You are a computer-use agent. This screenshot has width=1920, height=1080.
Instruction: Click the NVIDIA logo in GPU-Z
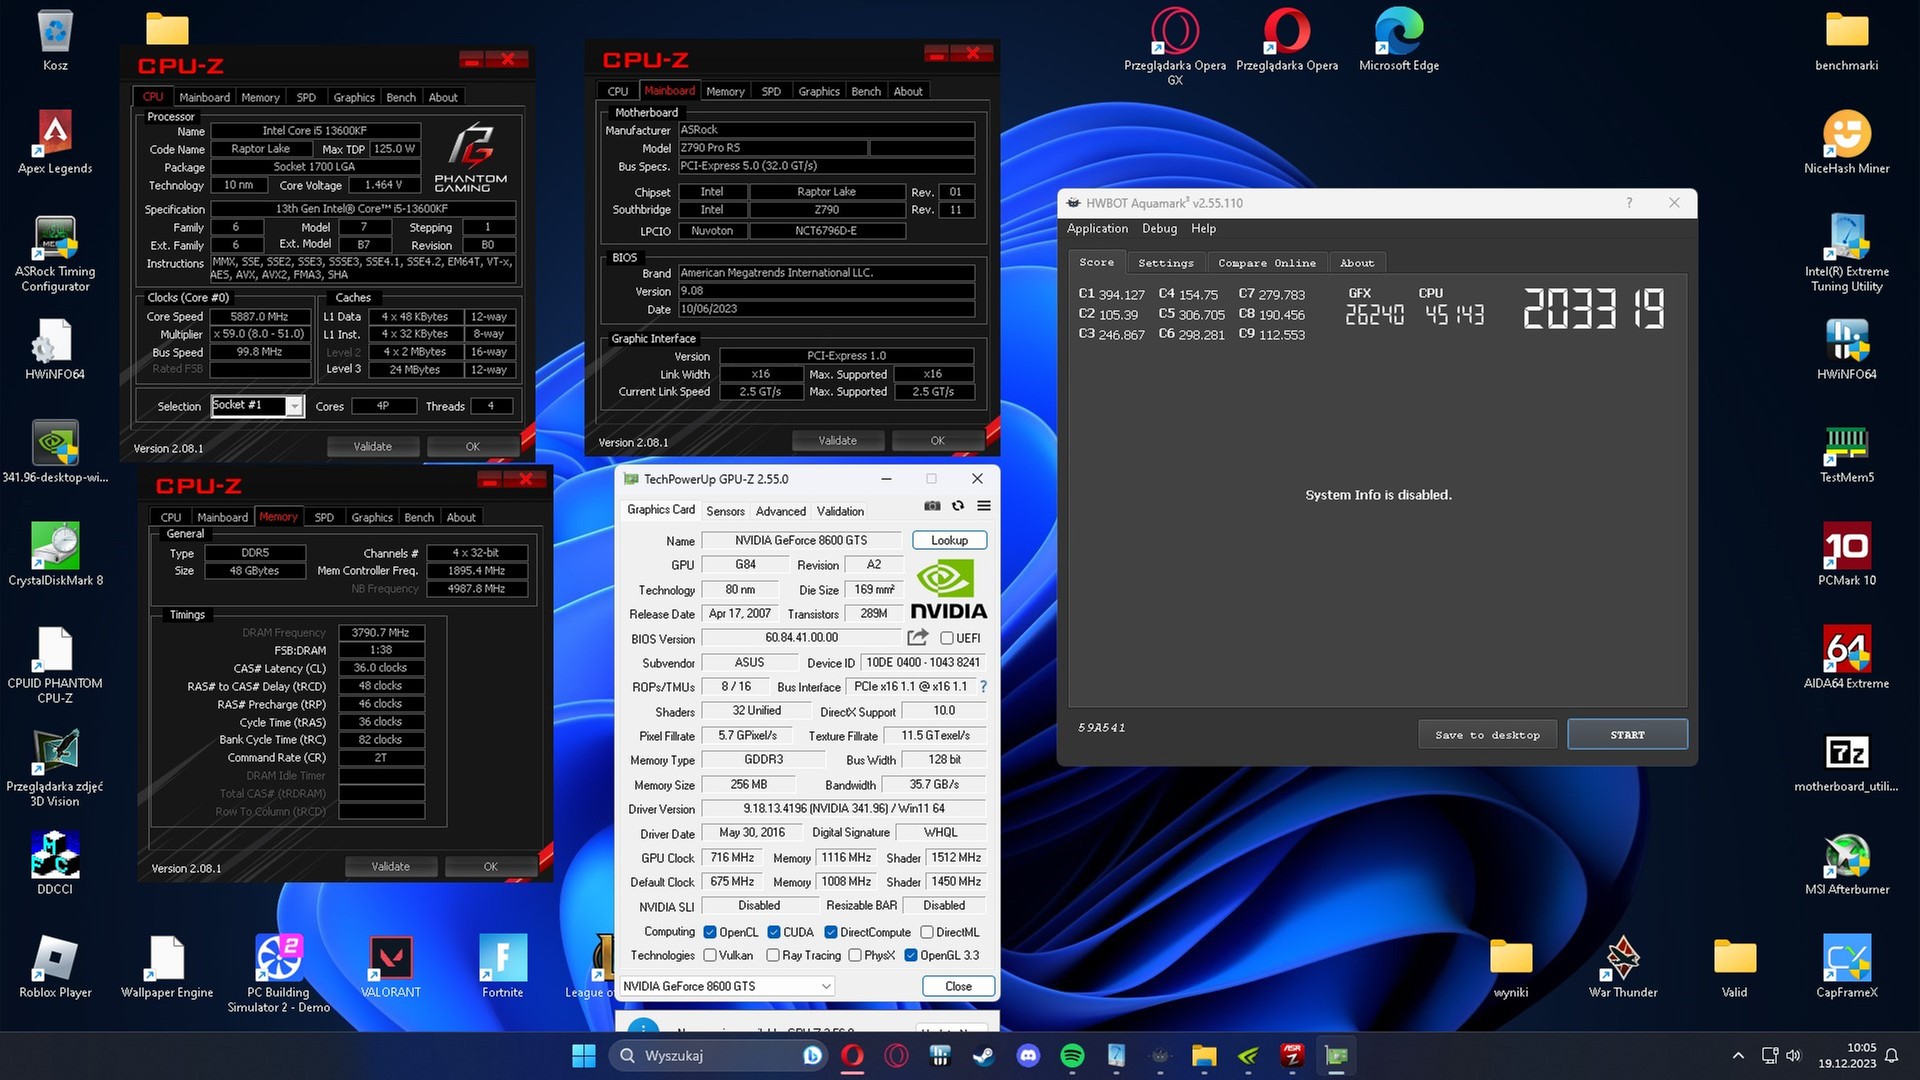948,590
